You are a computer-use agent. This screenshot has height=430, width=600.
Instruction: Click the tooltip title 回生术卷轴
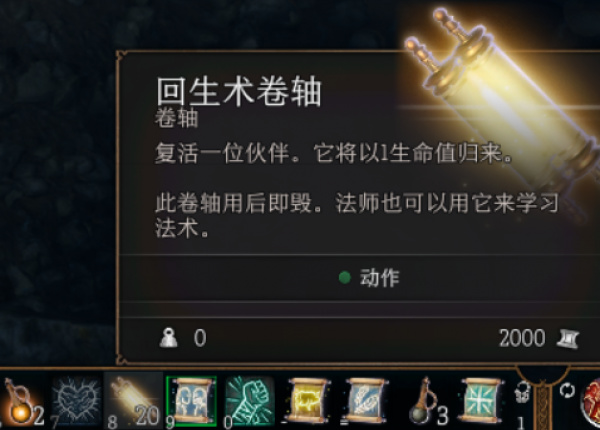pyautogui.click(x=239, y=91)
